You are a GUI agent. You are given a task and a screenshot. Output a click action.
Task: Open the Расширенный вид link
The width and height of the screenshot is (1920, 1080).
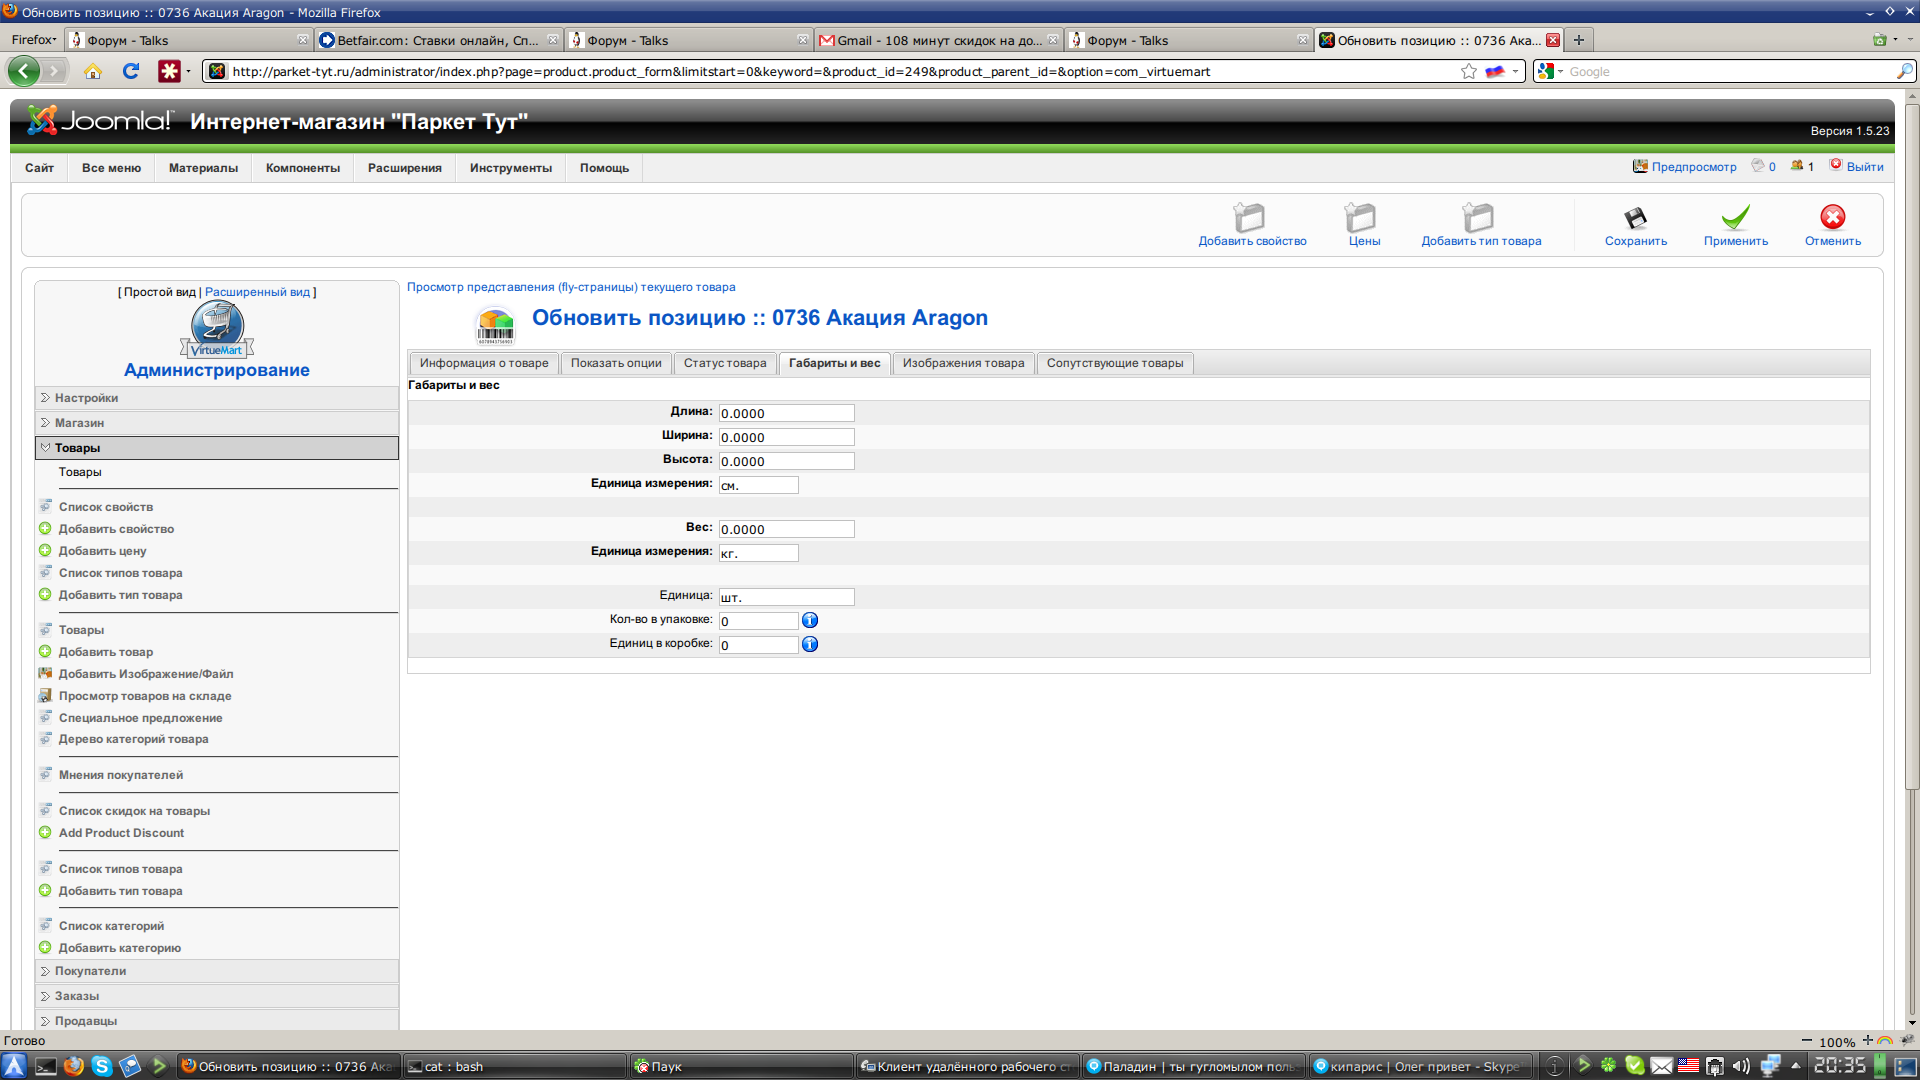tap(257, 292)
